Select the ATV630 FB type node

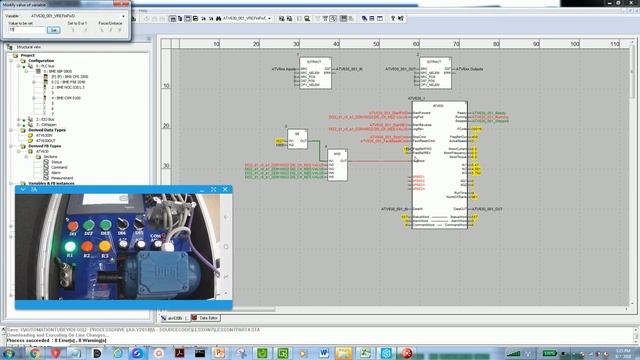42,151
